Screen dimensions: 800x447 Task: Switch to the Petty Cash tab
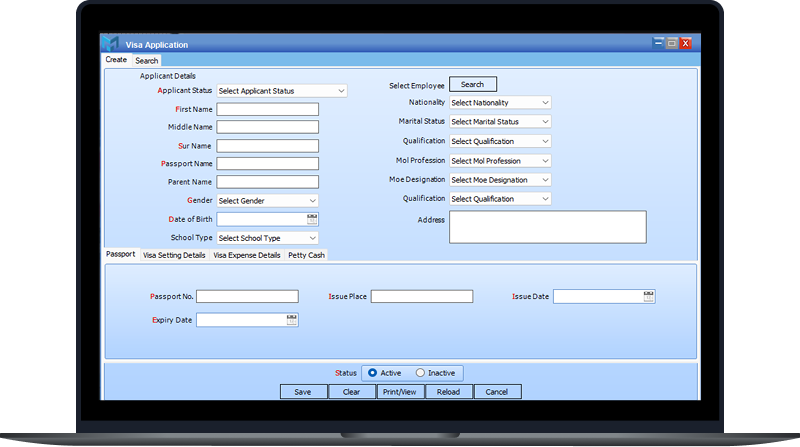coord(306,255)
